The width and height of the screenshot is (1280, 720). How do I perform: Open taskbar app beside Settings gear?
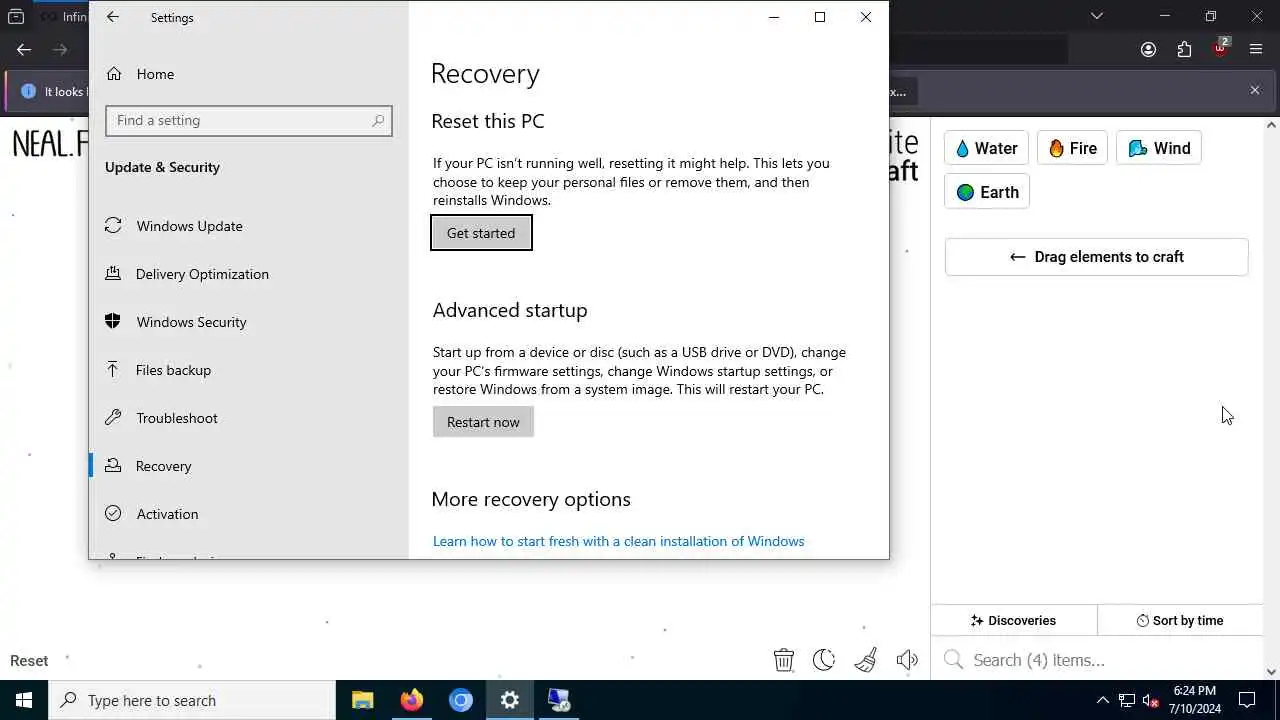tap(559, 700)
